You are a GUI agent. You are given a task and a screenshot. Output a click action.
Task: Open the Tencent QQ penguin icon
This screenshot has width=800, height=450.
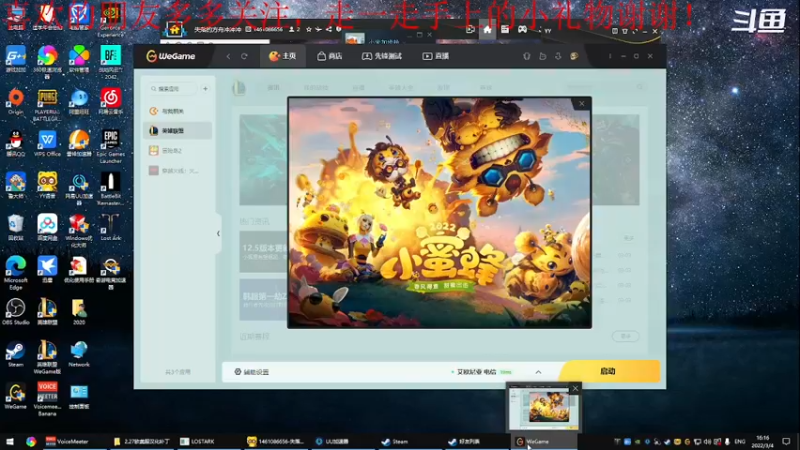click(x=16, y=143)
